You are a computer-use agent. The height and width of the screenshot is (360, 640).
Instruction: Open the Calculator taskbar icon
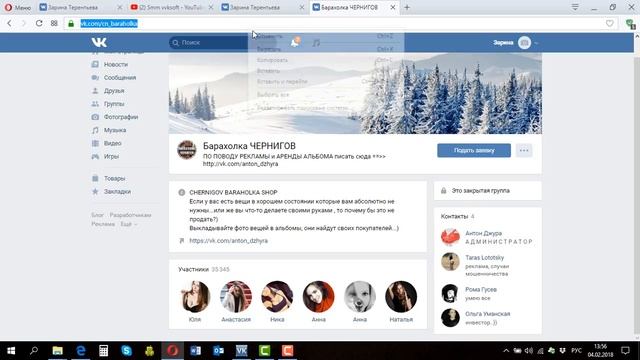(104, 351)
